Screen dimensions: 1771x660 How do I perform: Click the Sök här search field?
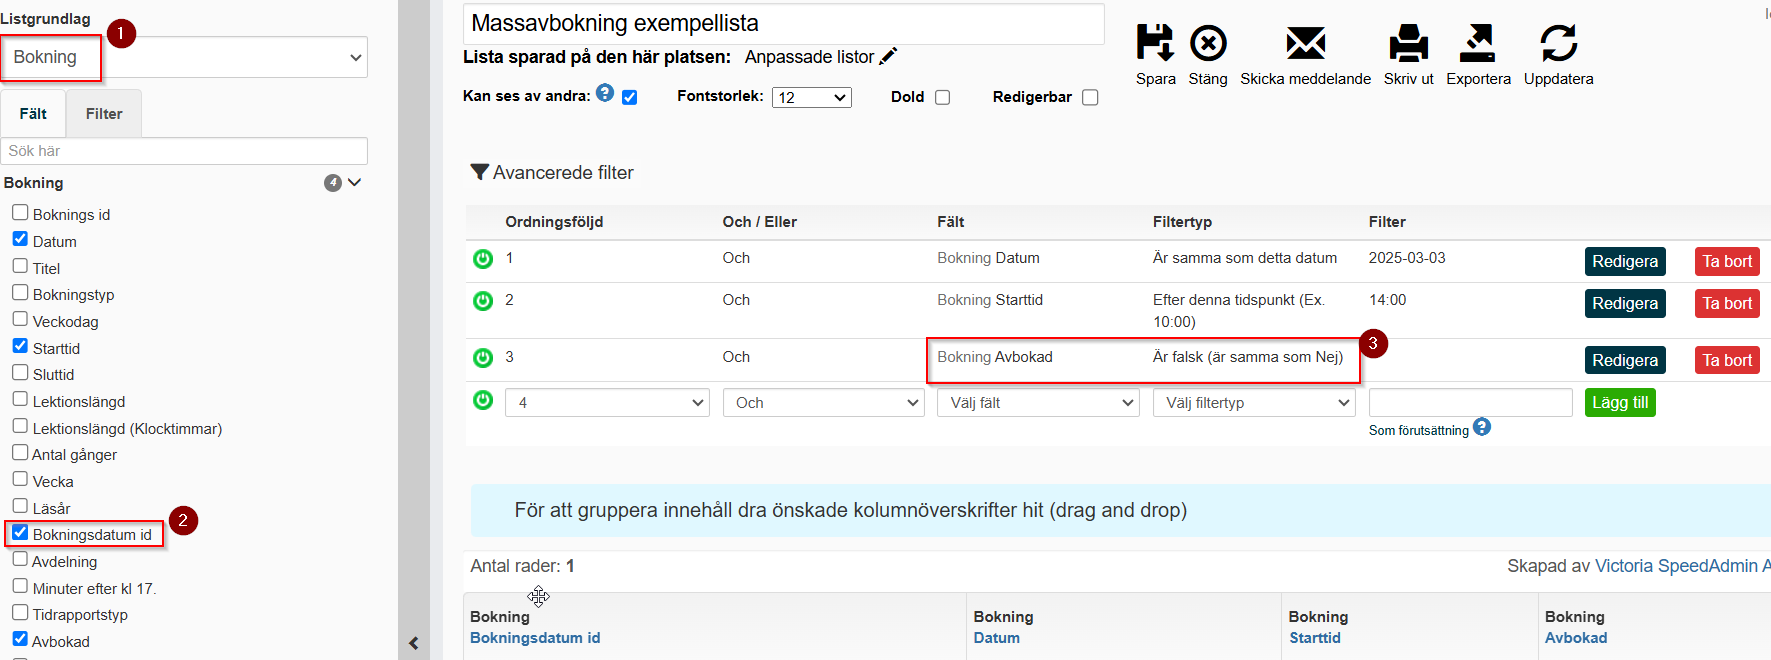point(184,151)
